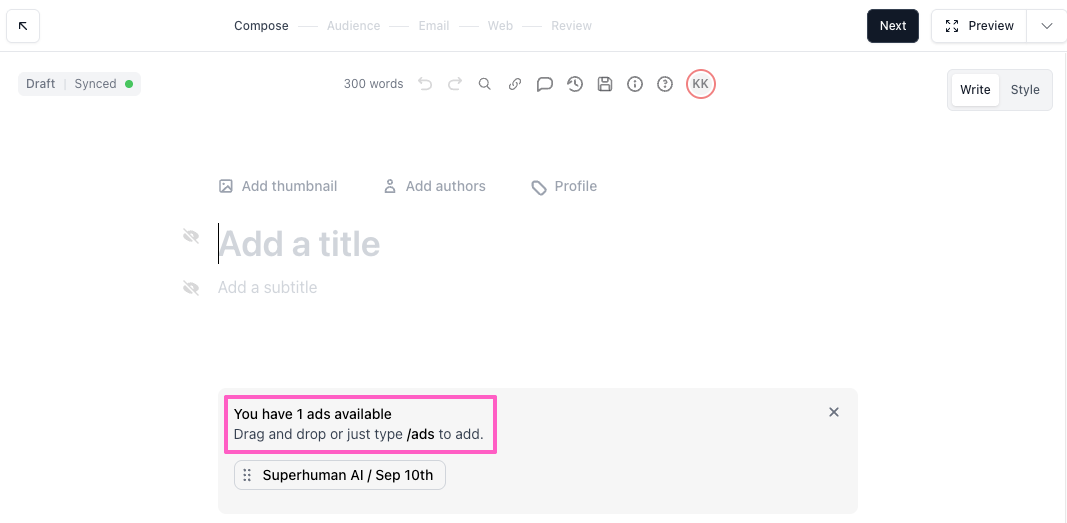
Task: Click the info circle icon
Action: point(635,84)
